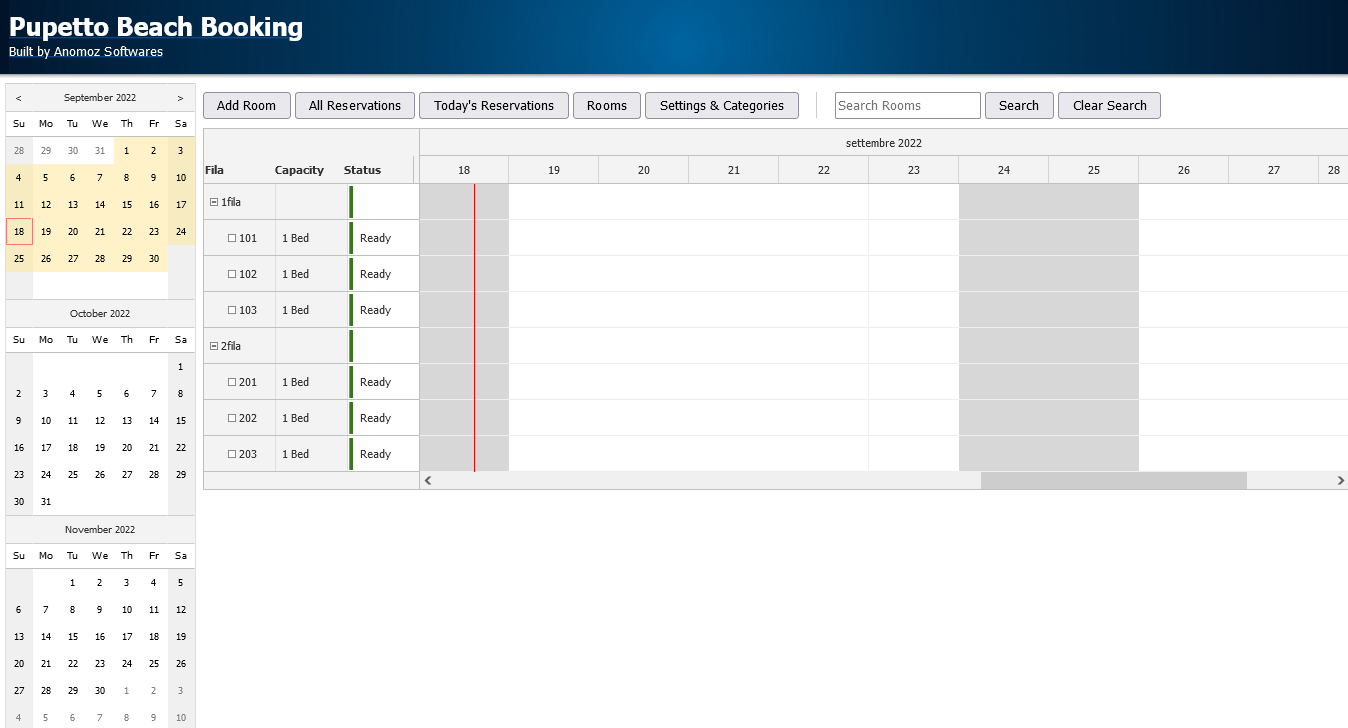Go to previous month in calendar
This screenshot has height=728, width=1348.
pos(19,98)
